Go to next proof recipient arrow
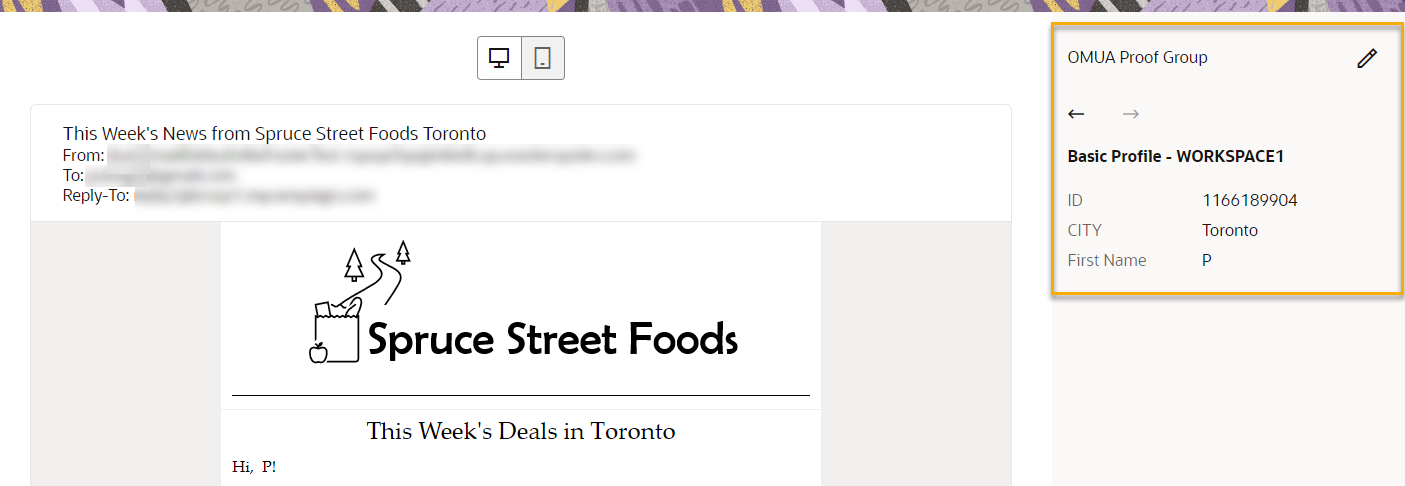This screenshot has width=1405, height=486. [1131, 114]
